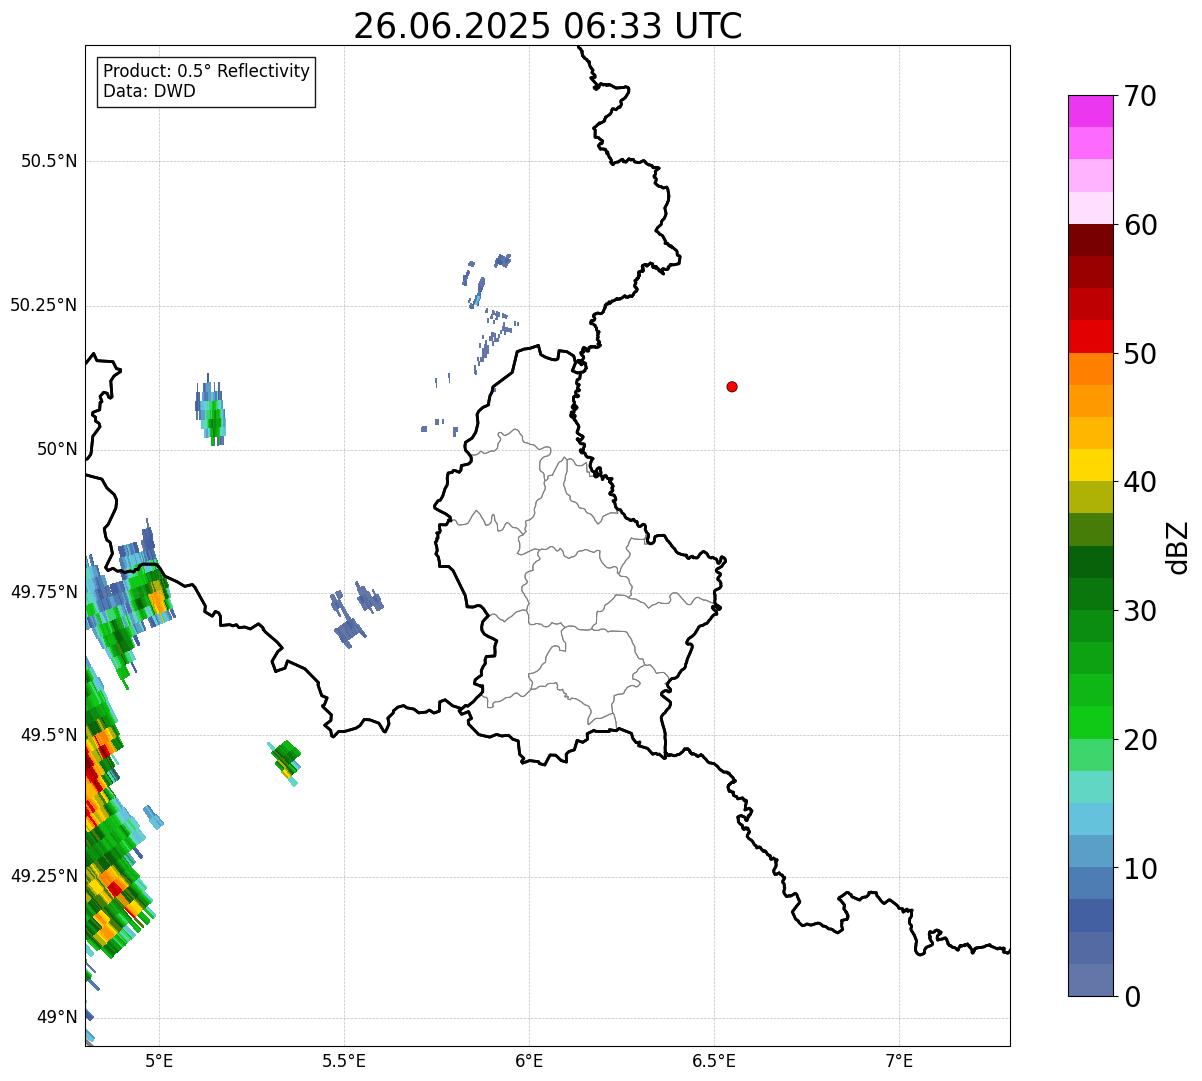Click the 50.5°N latitude tick label
The width and height of the screenshot is (1202, 1081).
pyautogui.click(x=49, y=161)
